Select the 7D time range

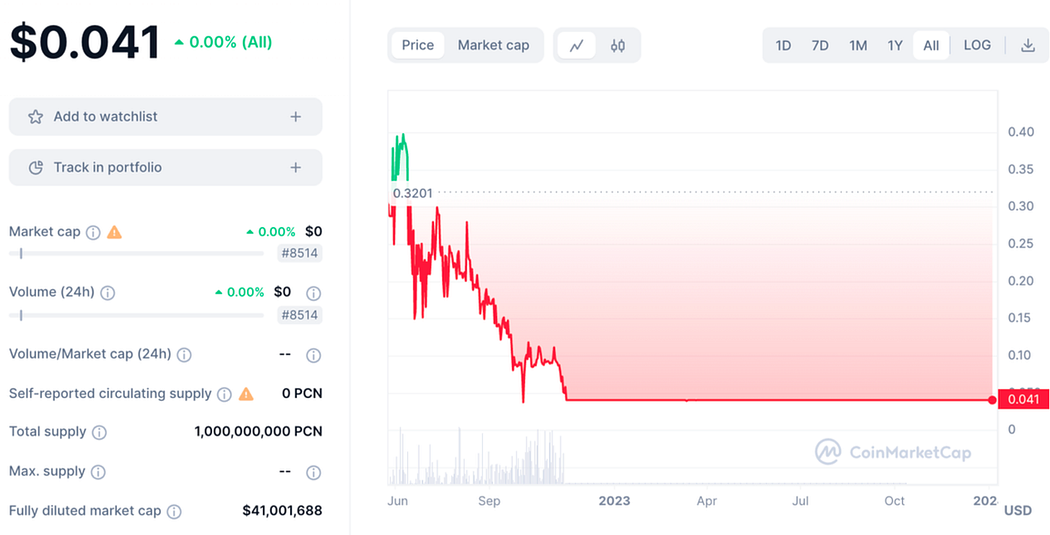820,45
